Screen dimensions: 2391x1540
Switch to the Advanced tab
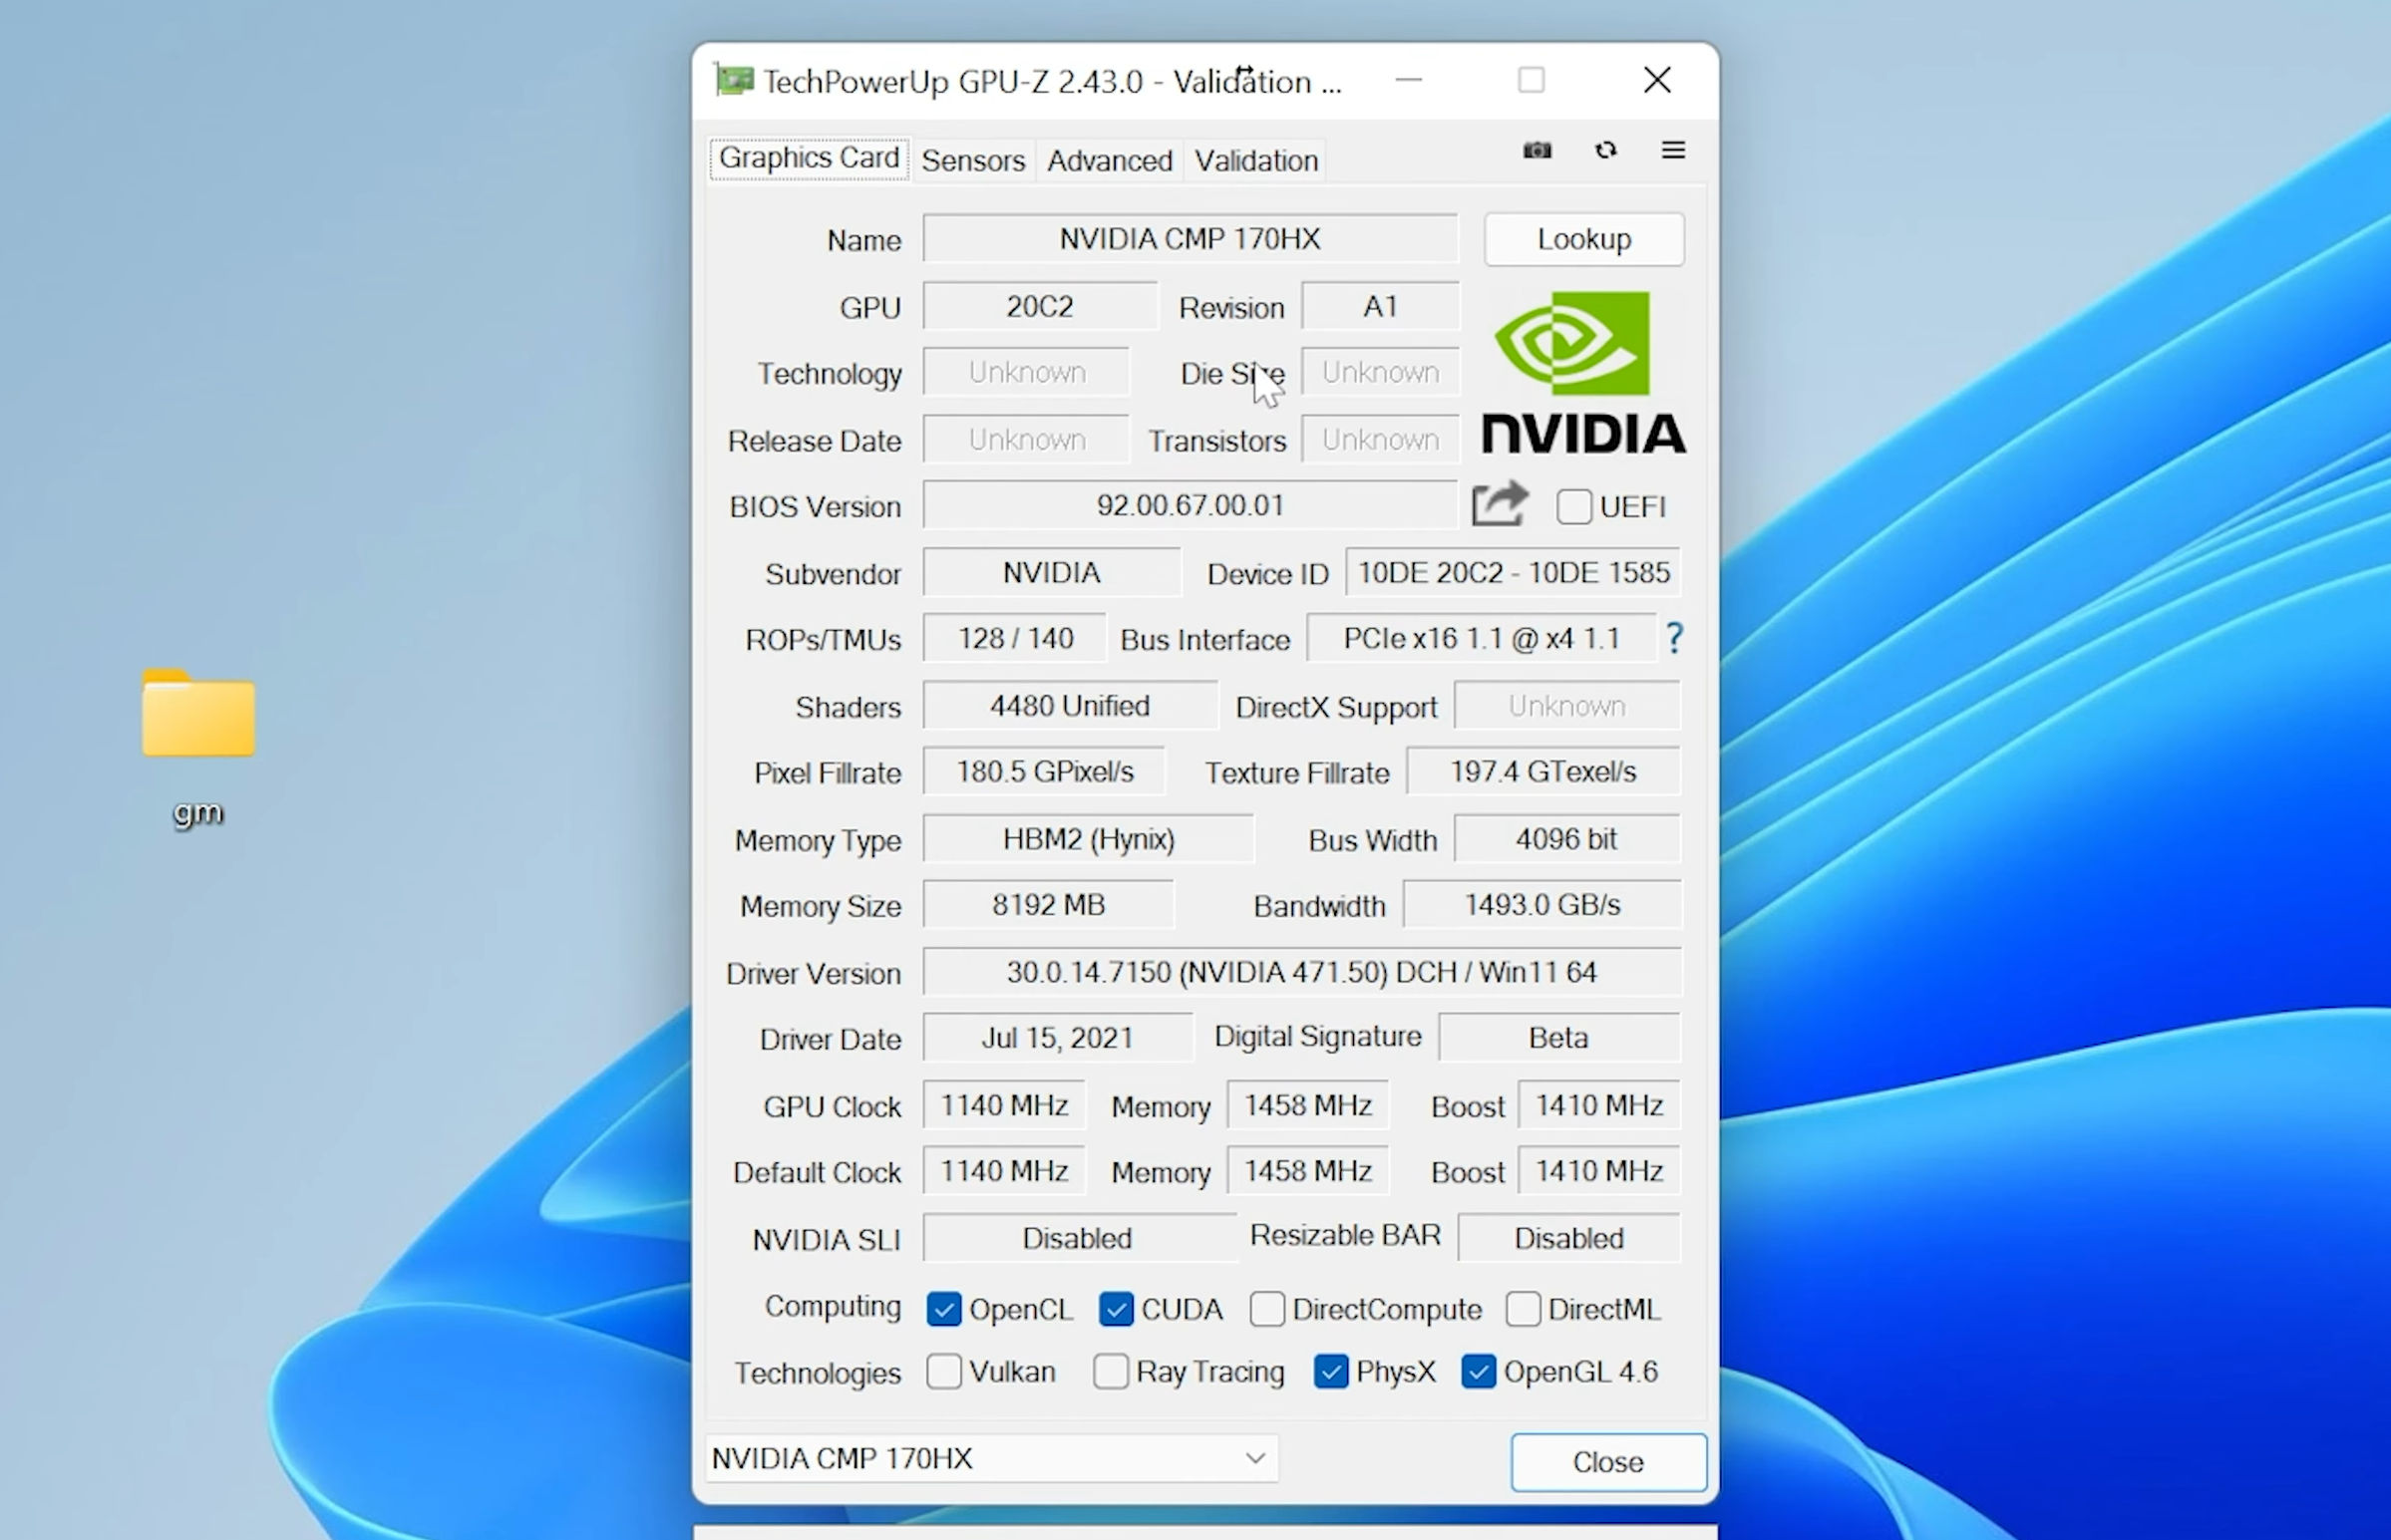pyautogui.click(x=1109, y=160)
